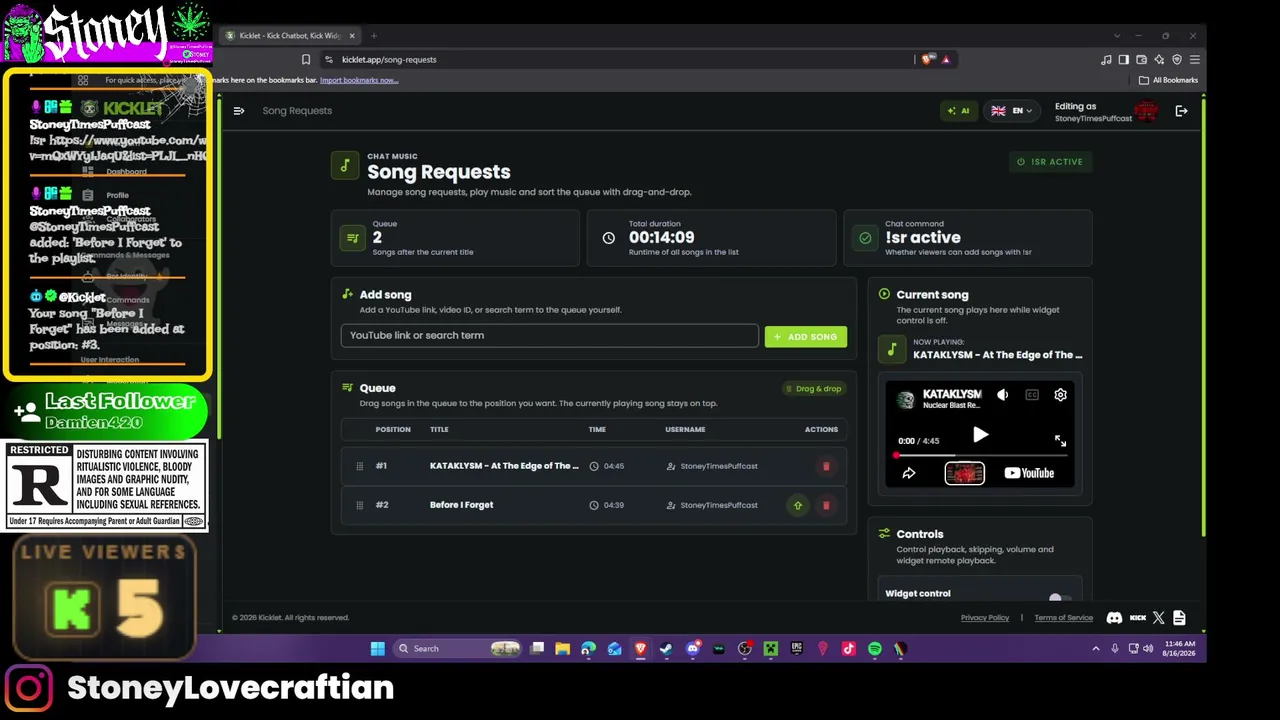
Task: Click the AI assistant button
Action: coord(958,111)
